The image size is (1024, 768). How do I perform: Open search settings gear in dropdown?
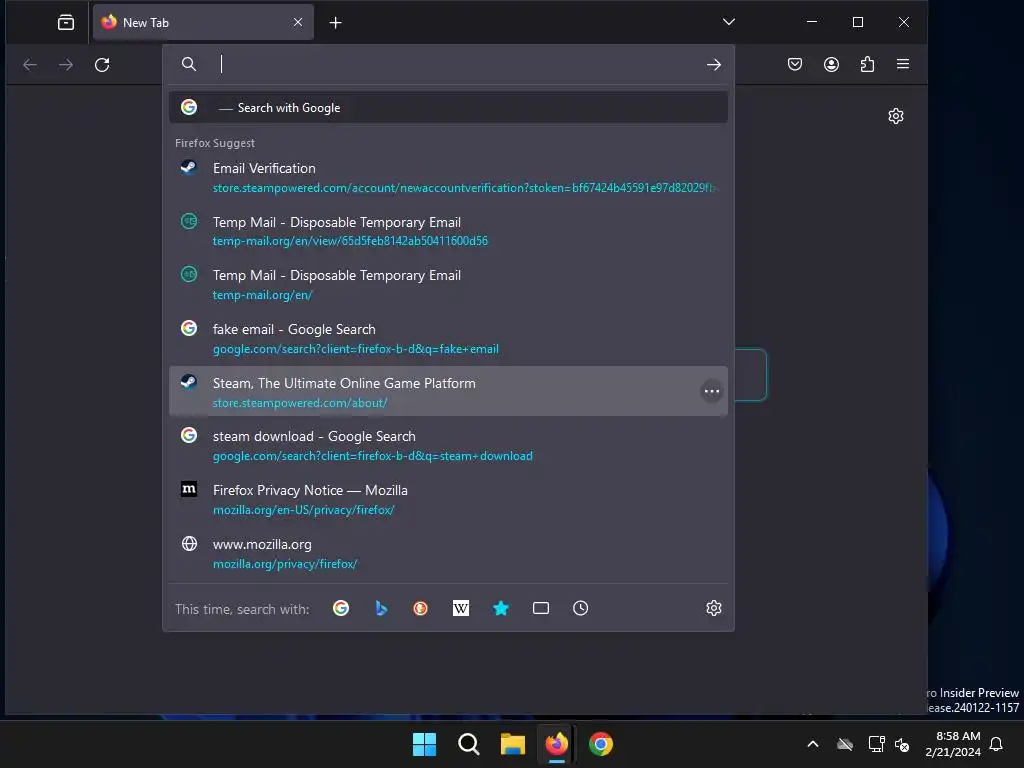pyautogui.click(x=714, y=609)
